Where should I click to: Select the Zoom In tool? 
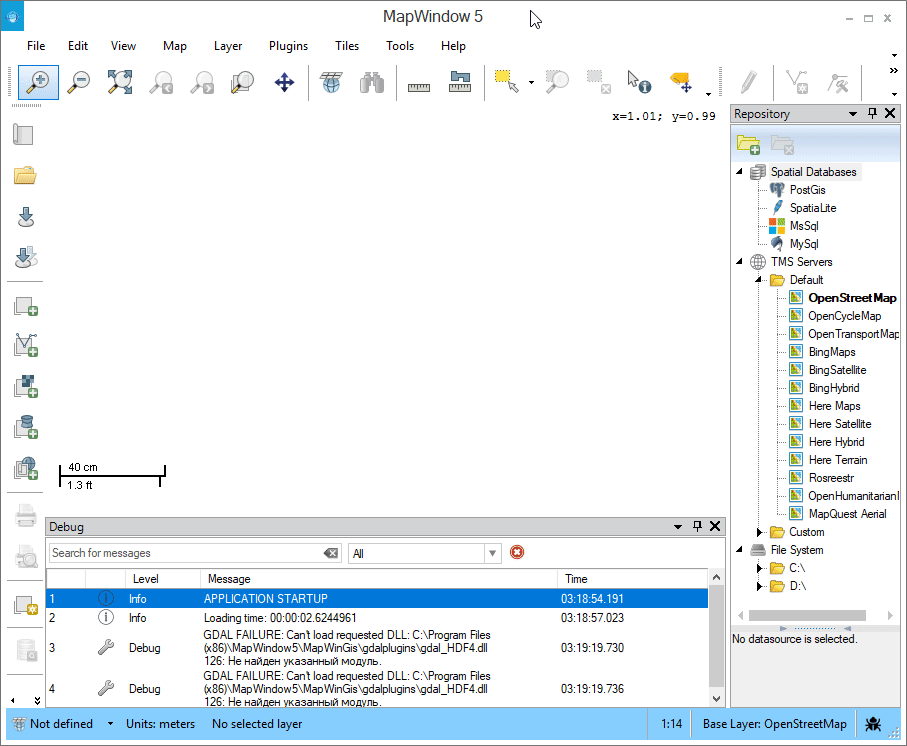click(38, 83)
